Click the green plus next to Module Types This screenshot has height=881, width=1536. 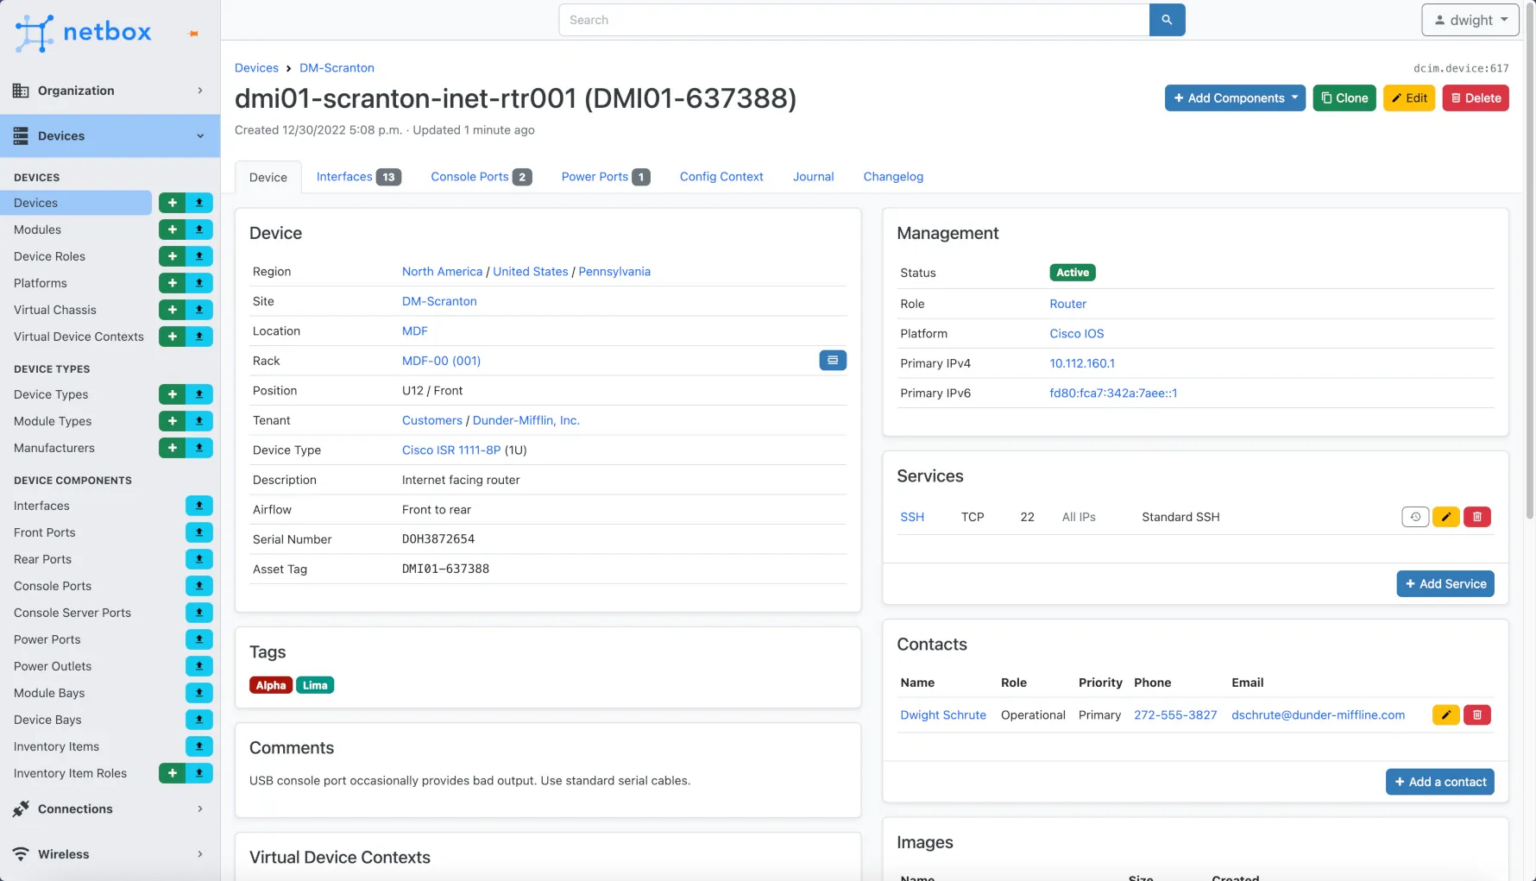point(172,421)
